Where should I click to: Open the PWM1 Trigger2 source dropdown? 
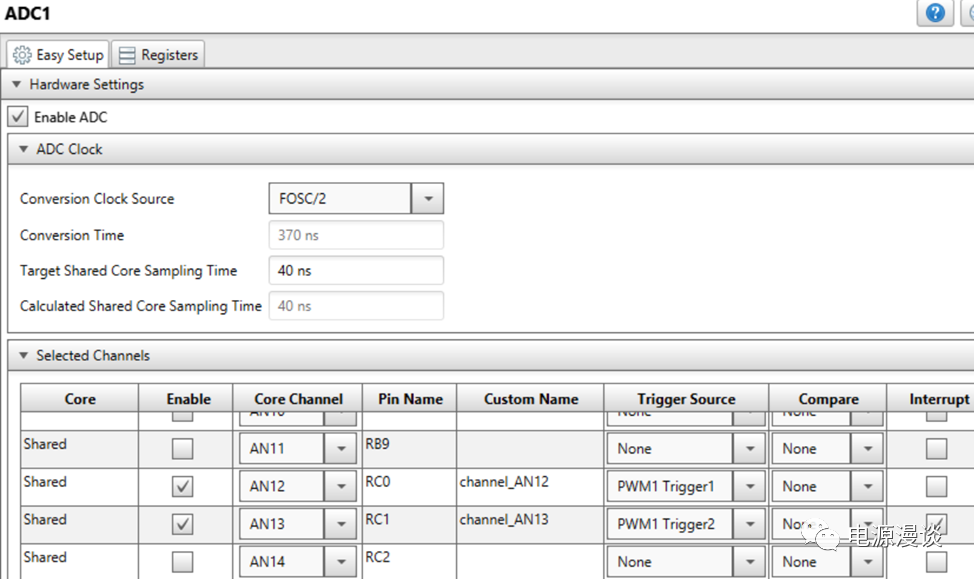pos(749,524)
